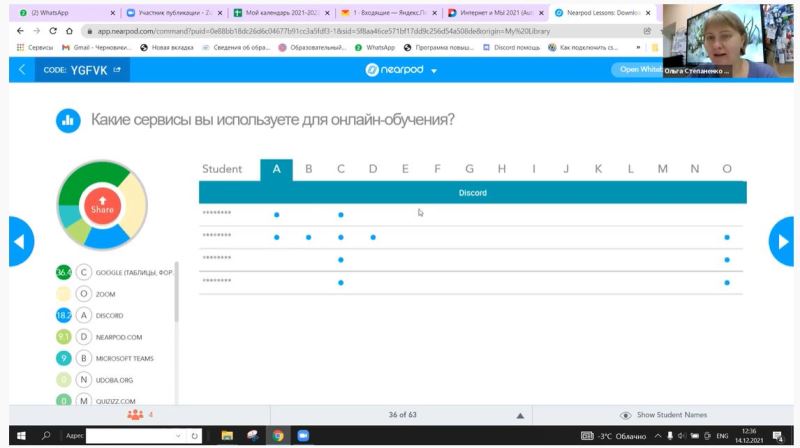Select the Discord legend item A
This screenshot has width=800, height=448.
tap(84, 315)
